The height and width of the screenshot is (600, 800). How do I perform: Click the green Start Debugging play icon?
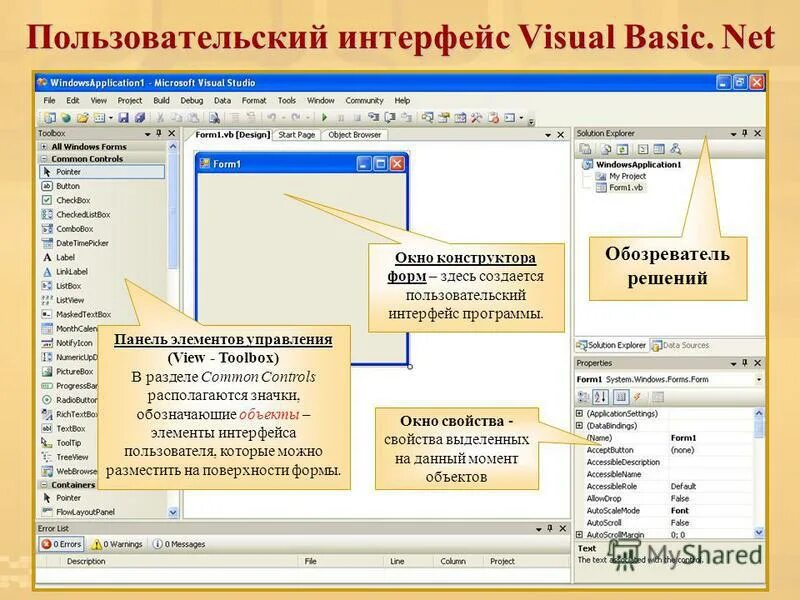[324, 118]
